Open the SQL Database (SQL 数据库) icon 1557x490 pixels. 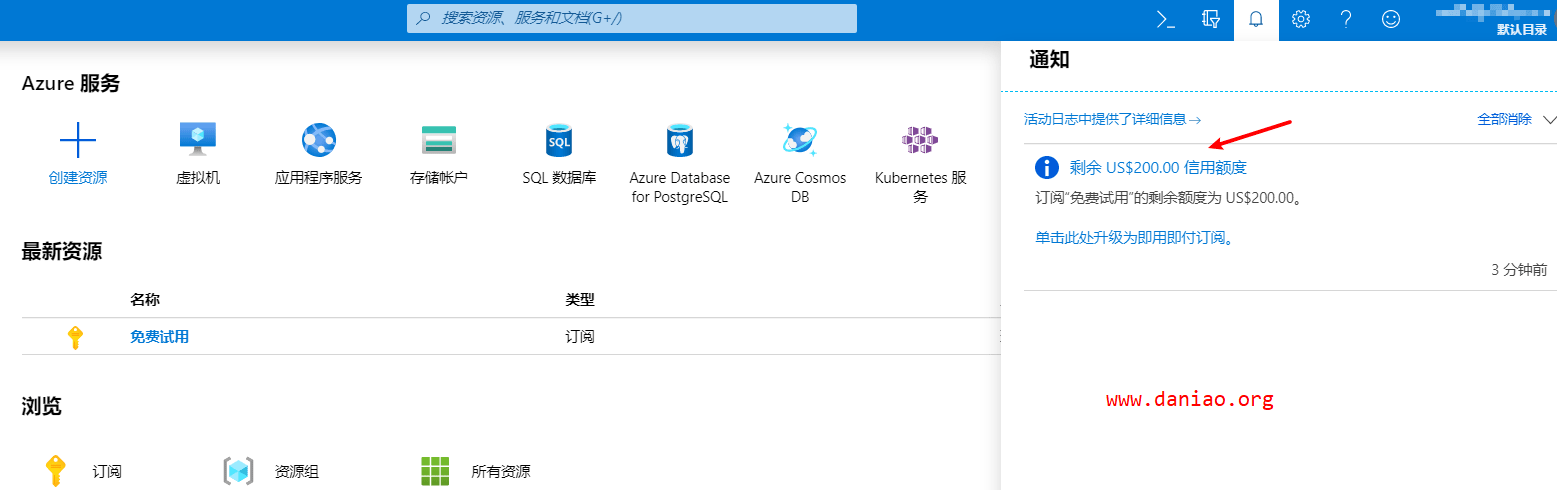click(x=559, y=141)
